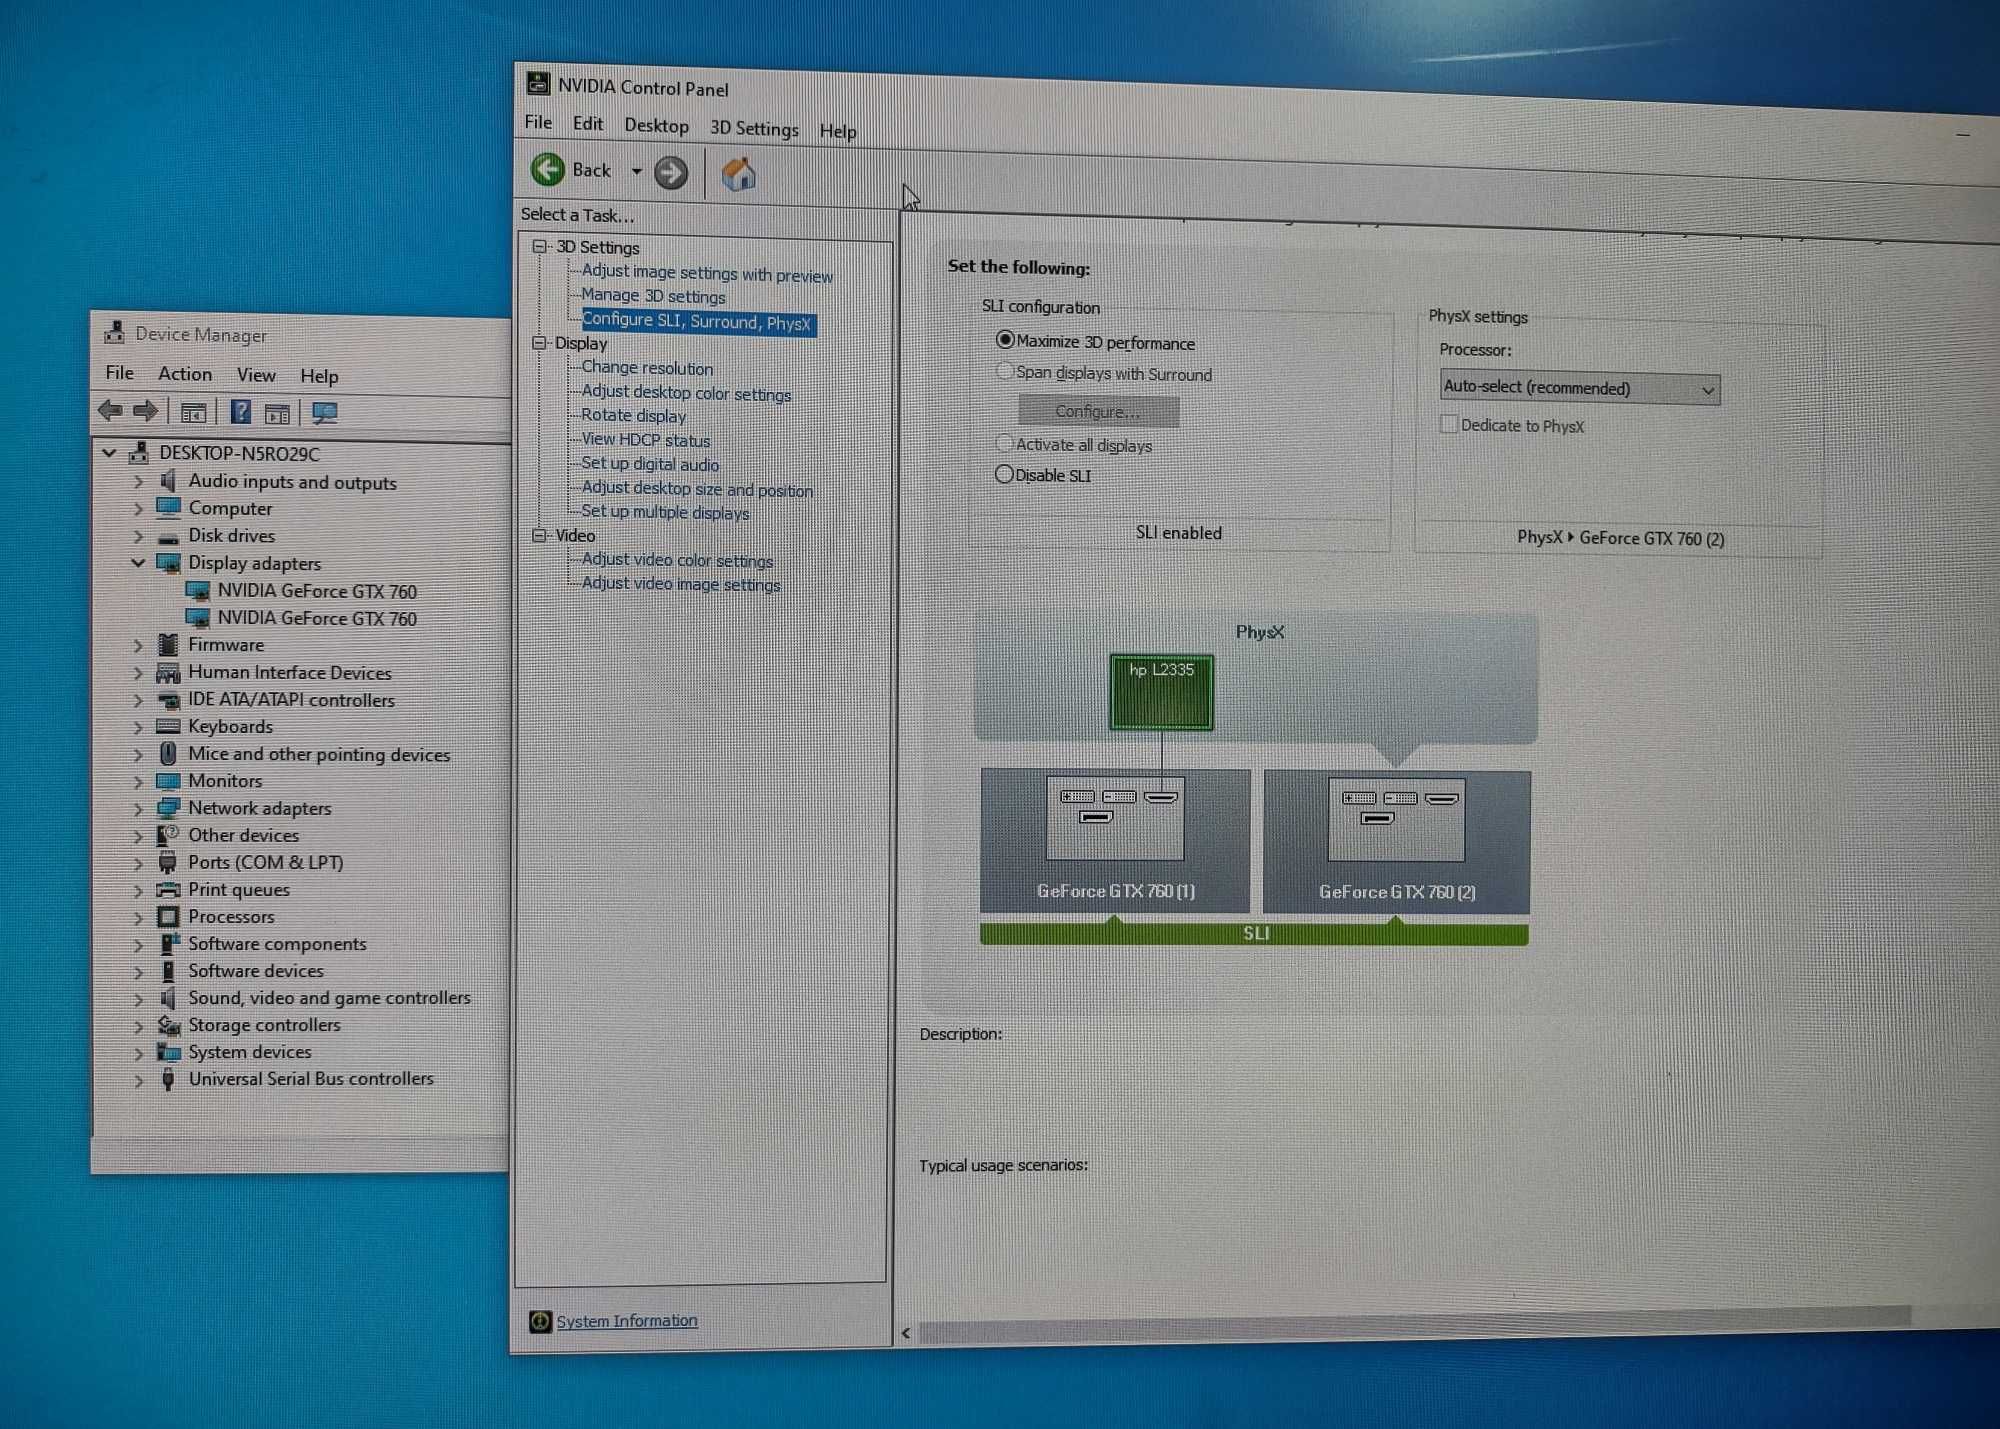Select Activate all displays radio button
This screenshot has width=2000, height=1429.
point(1005,443)
